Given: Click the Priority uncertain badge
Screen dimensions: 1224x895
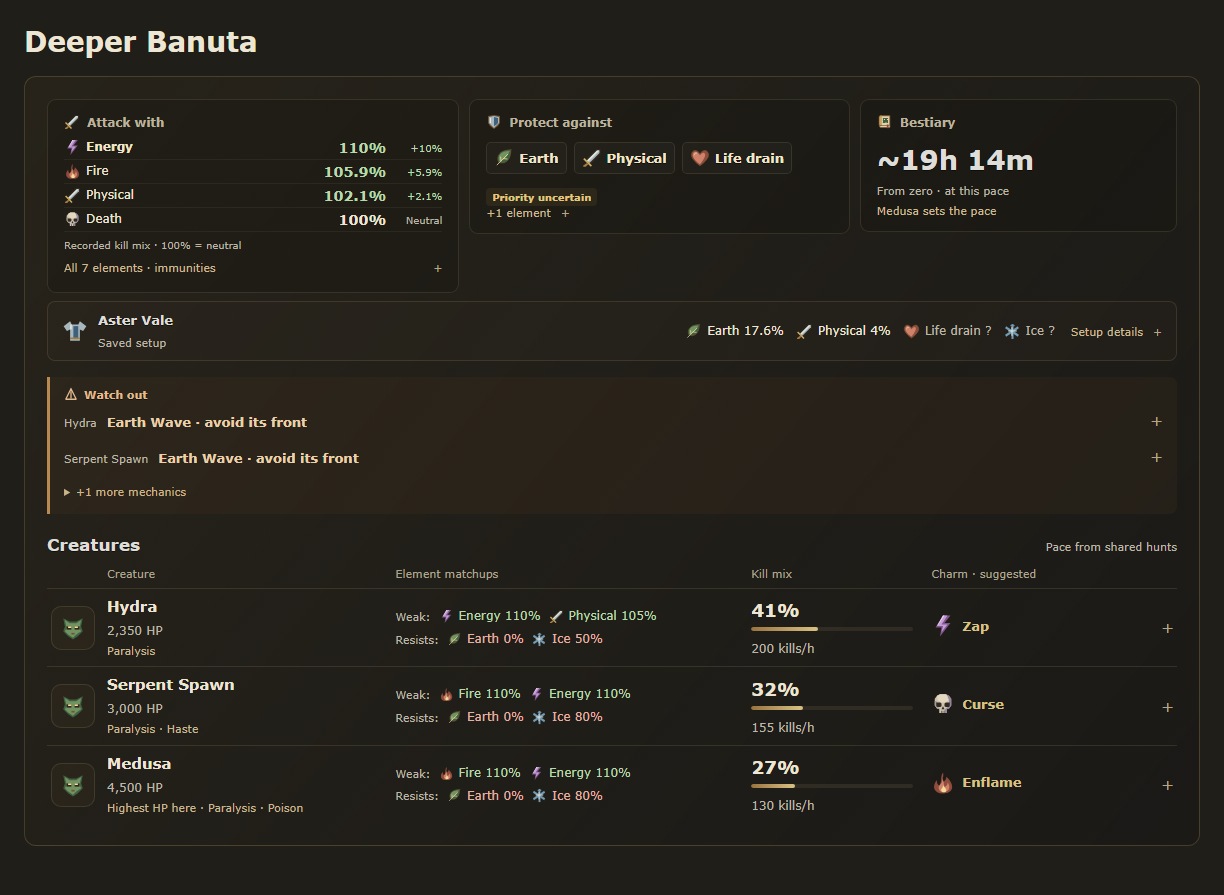Looking at the screenshot, I should pos(542,197).
